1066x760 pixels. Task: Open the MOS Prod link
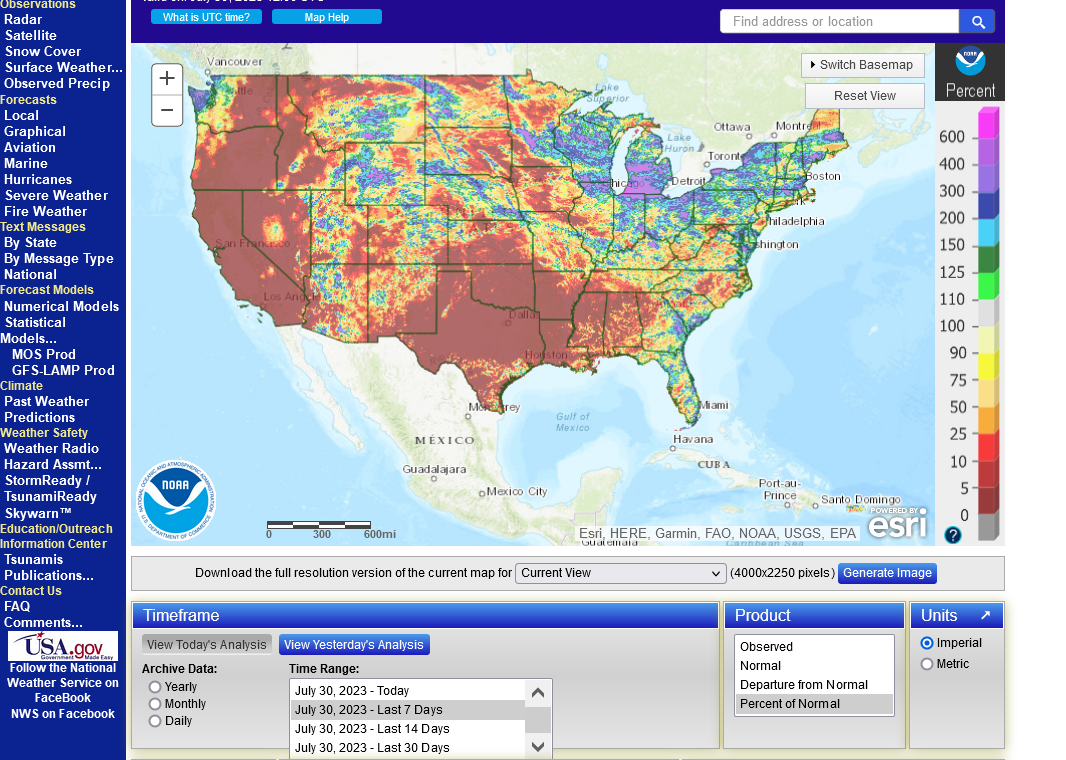click(44, 354)
